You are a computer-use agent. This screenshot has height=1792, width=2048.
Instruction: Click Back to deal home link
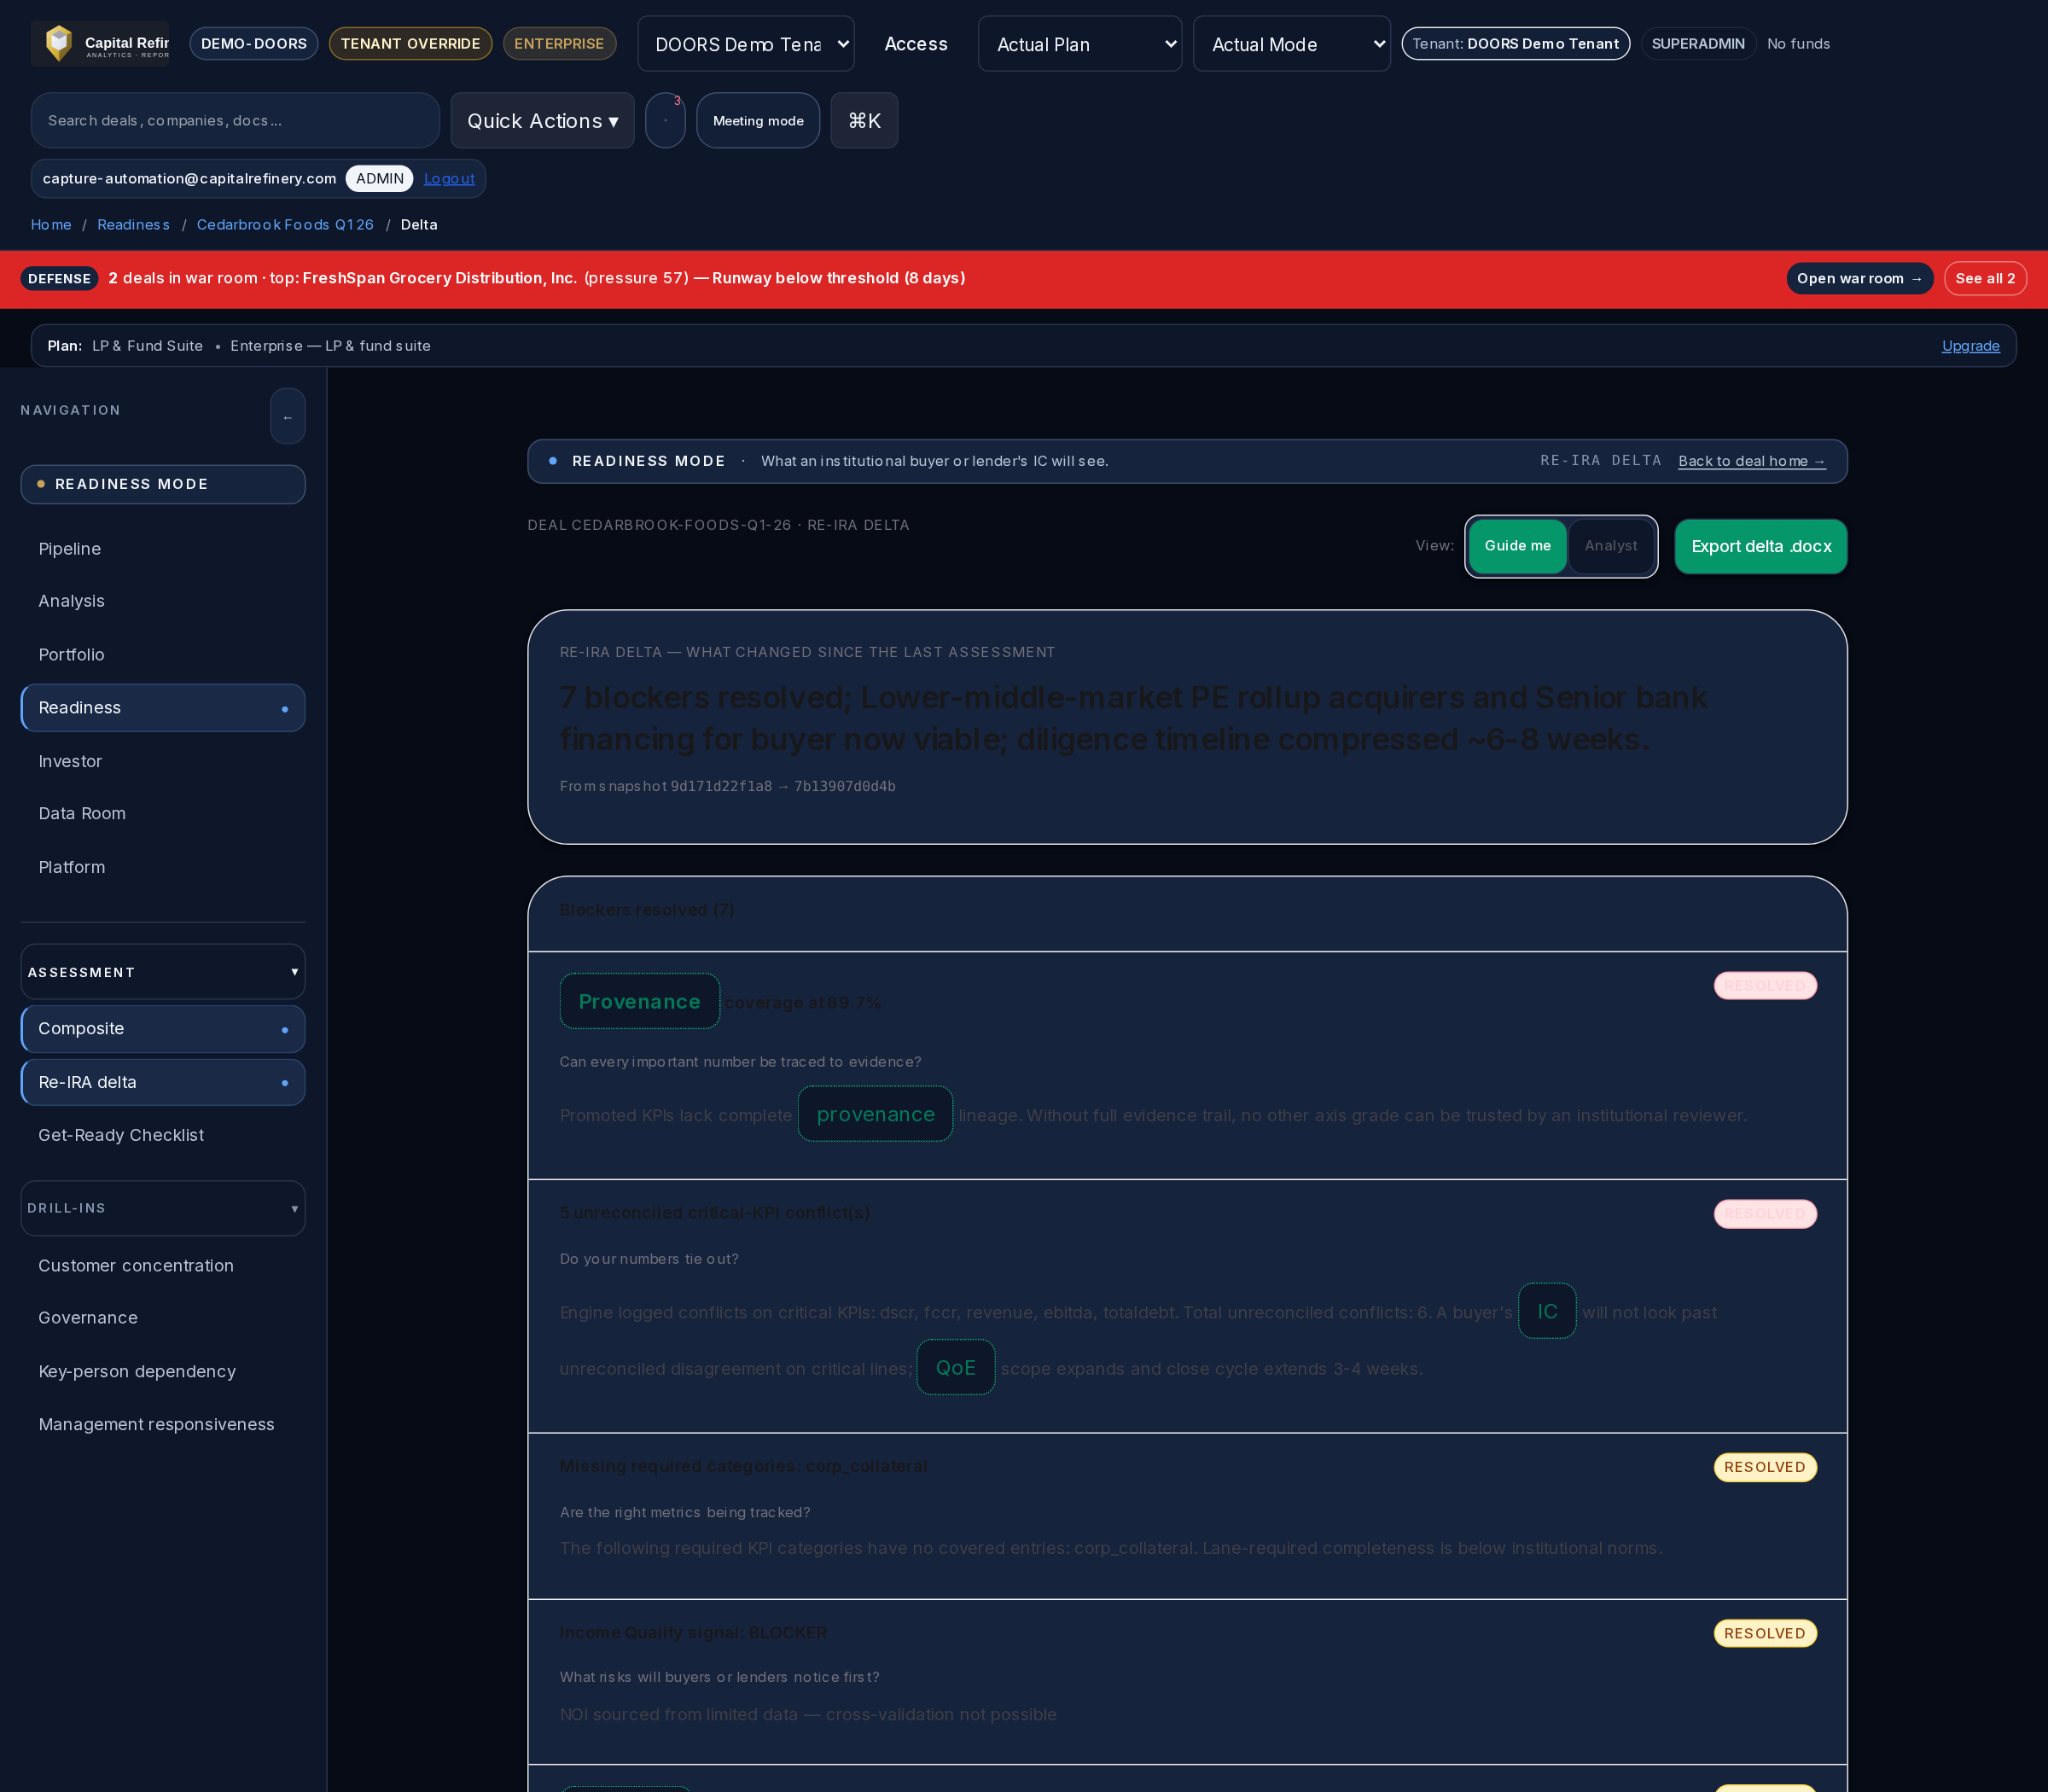click(x=1751, y=461)
